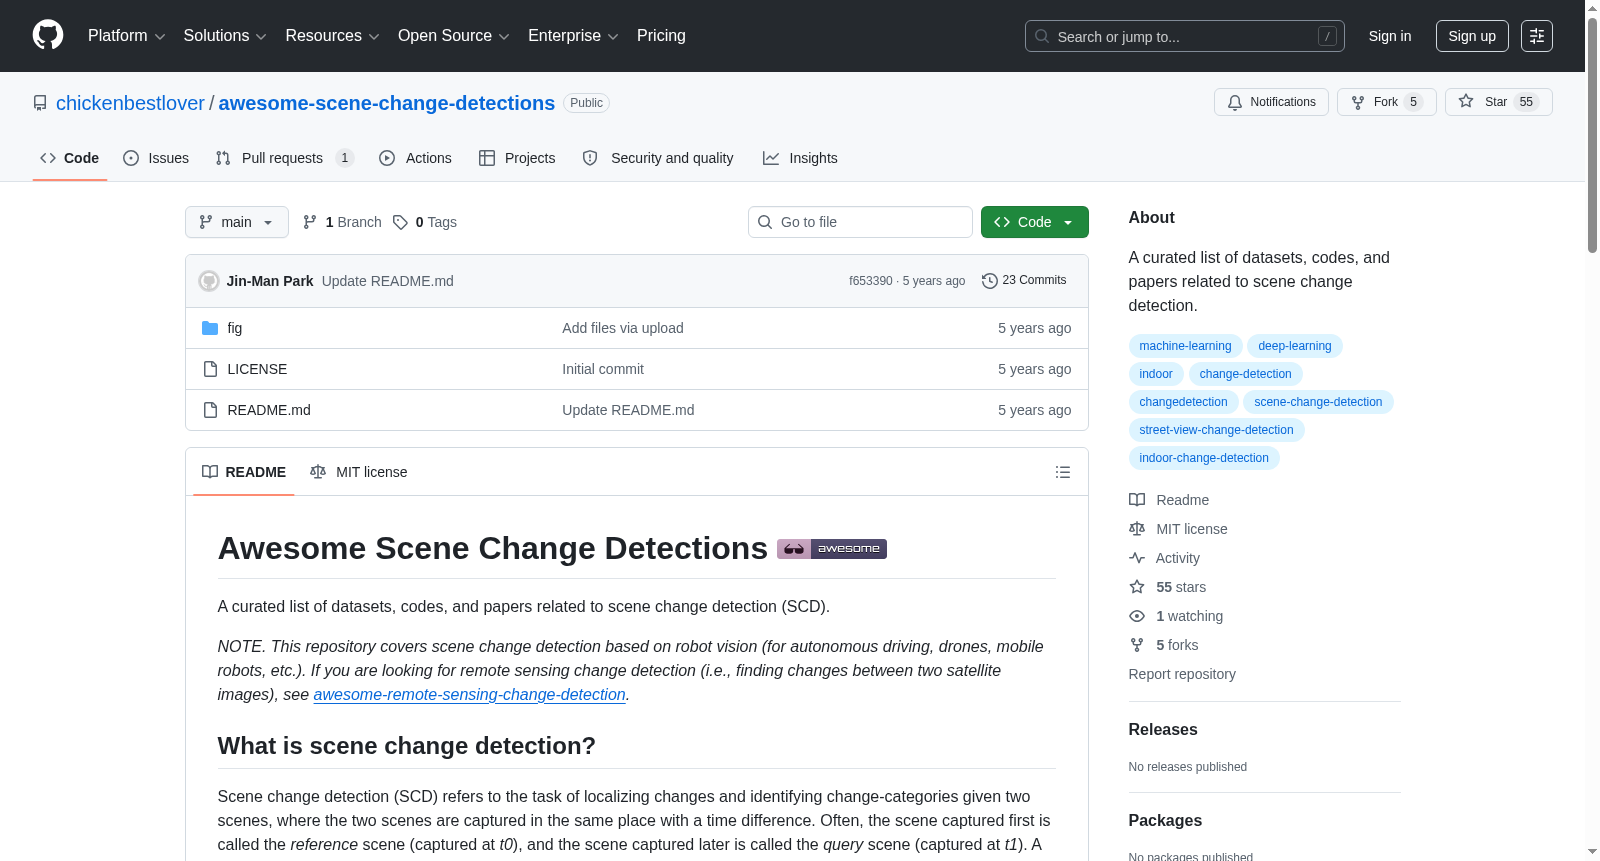Click the GitHub logo icon
Screen dimensions: 1600x861
point(48,35)
